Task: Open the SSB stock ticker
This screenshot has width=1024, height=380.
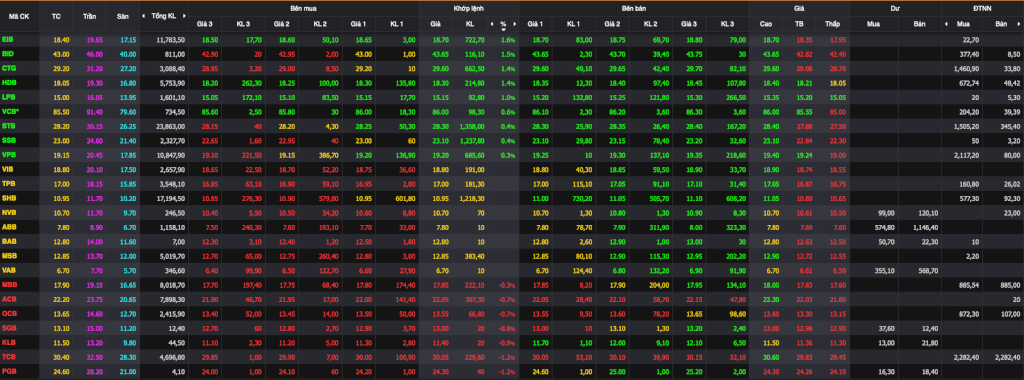Action: (x=8, y=140)
